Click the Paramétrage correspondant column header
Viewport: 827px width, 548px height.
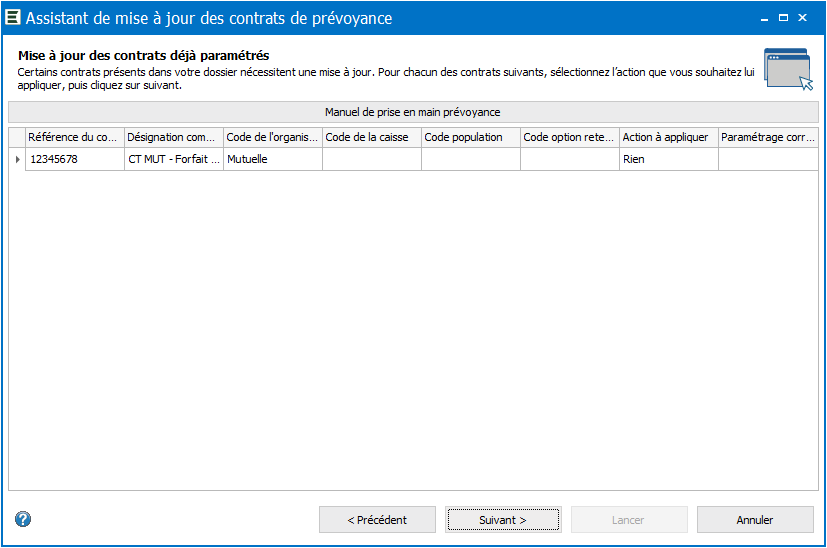point(768,138)
